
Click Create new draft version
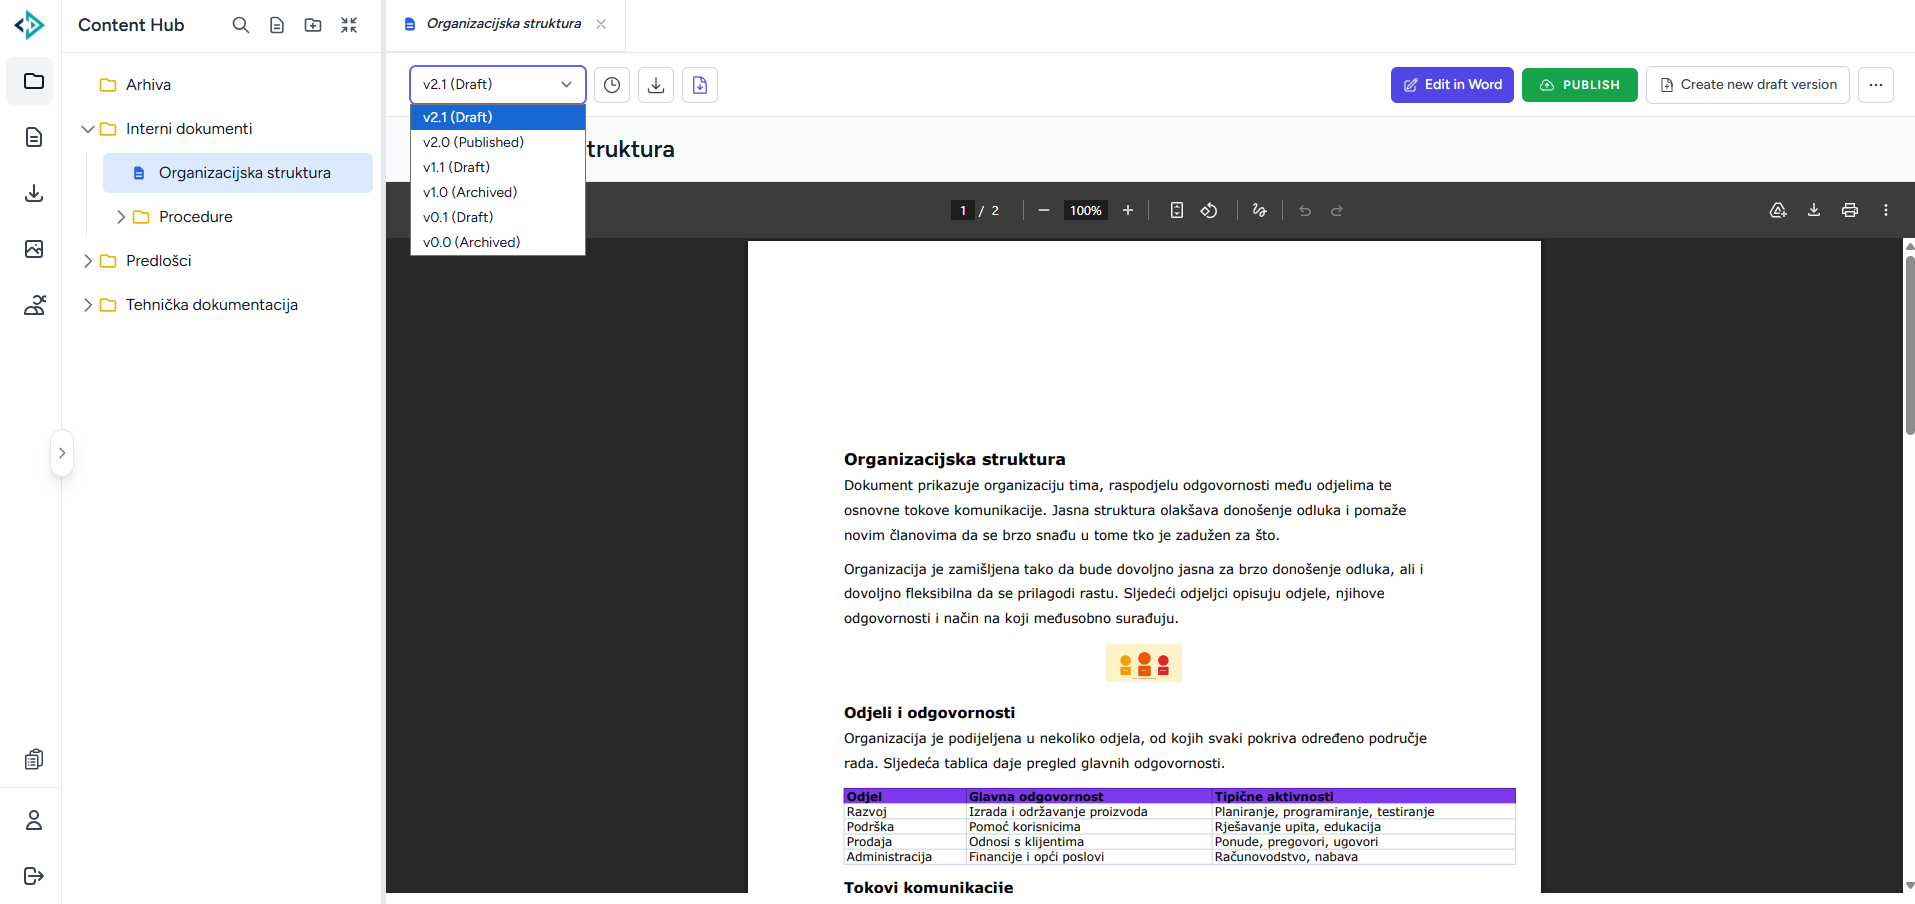[x=1748, y=85]
